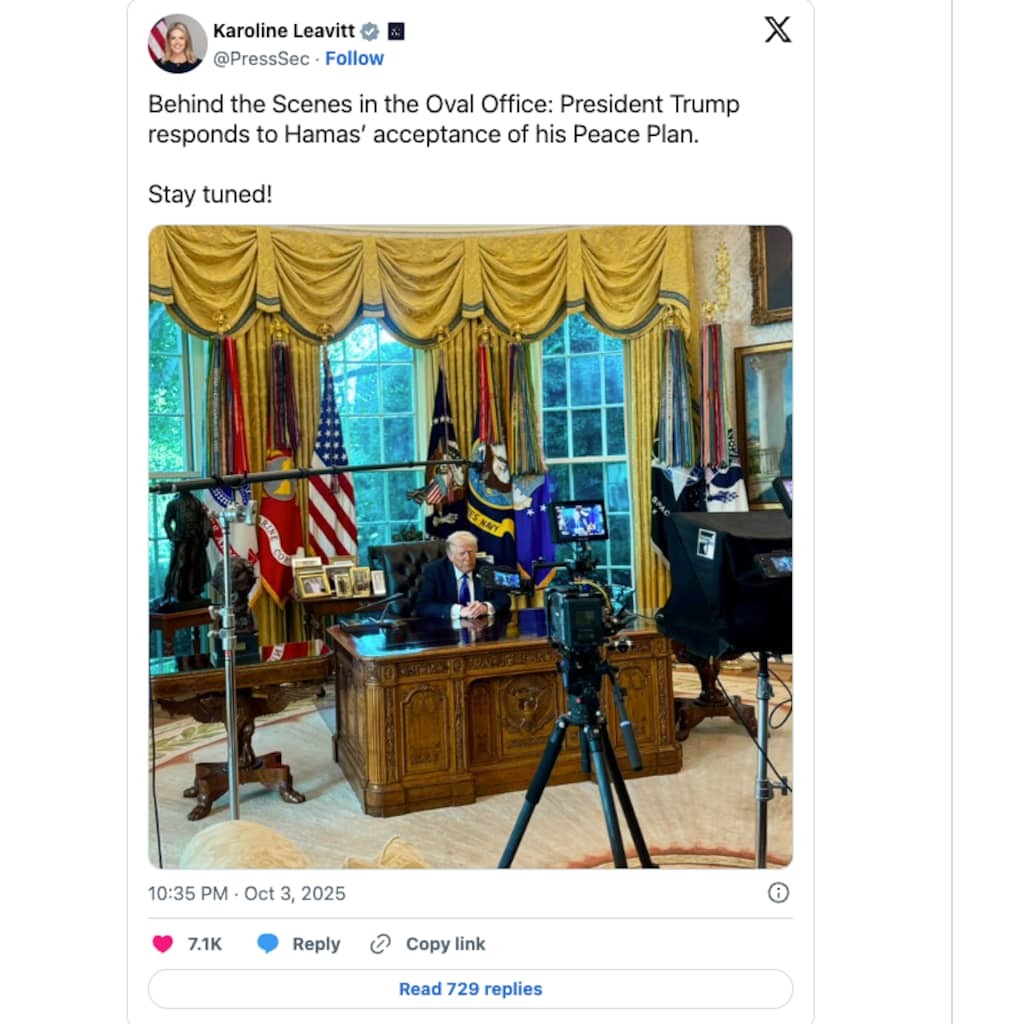Click the 'Behind the Scenes' tweet text
Image resolution: width=1024 pixels, height=1024 pixels.
443,119
